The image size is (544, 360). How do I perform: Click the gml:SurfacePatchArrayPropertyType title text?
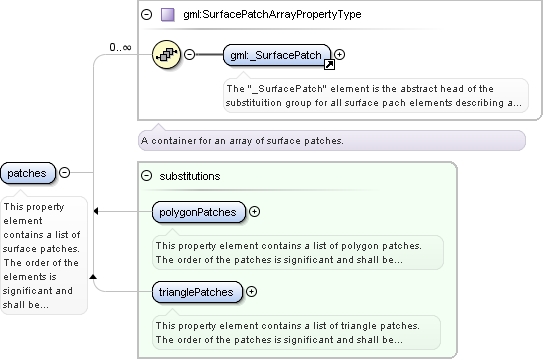[272, 15]
